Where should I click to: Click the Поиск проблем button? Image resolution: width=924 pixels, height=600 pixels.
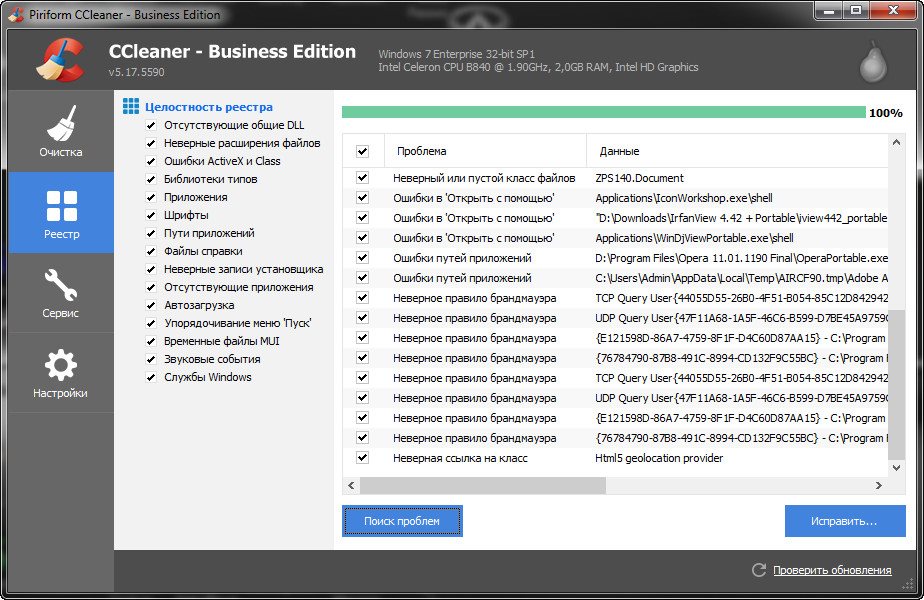click(402, 521)
